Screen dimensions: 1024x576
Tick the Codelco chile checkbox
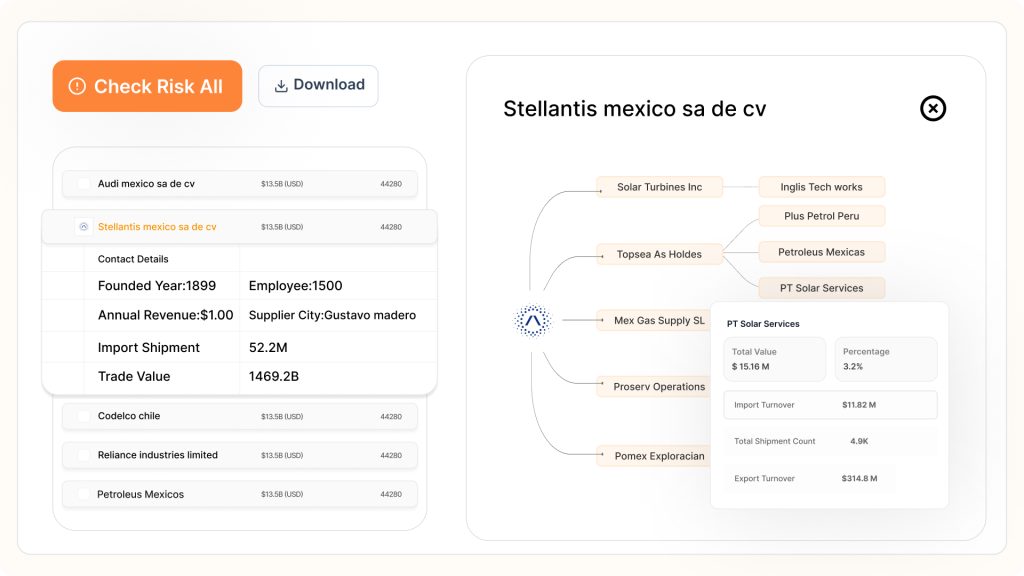pos(84,416)
